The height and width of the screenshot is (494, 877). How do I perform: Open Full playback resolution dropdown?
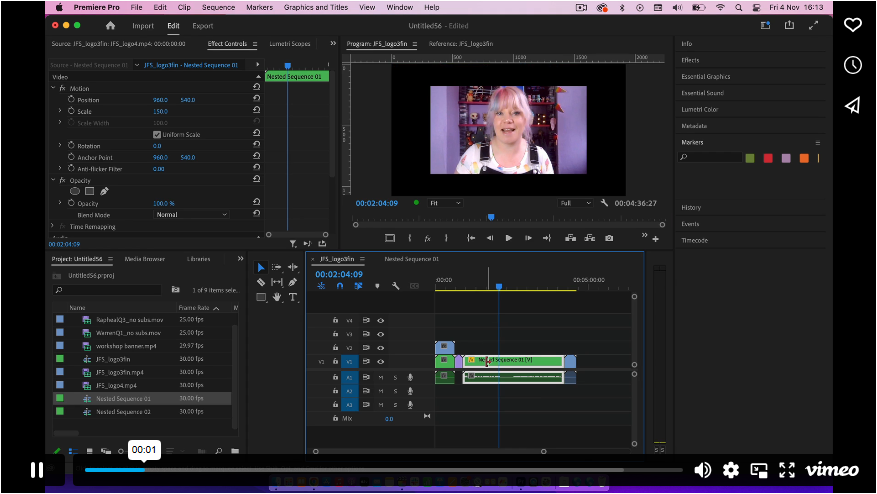[x=575, y=203]
